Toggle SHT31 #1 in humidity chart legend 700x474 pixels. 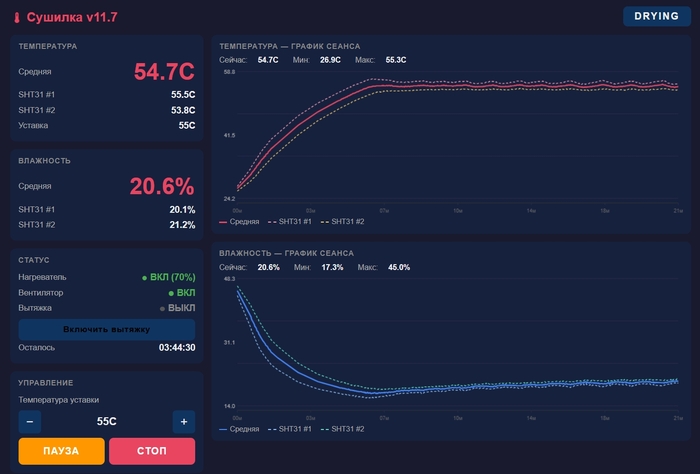(290, 429)
